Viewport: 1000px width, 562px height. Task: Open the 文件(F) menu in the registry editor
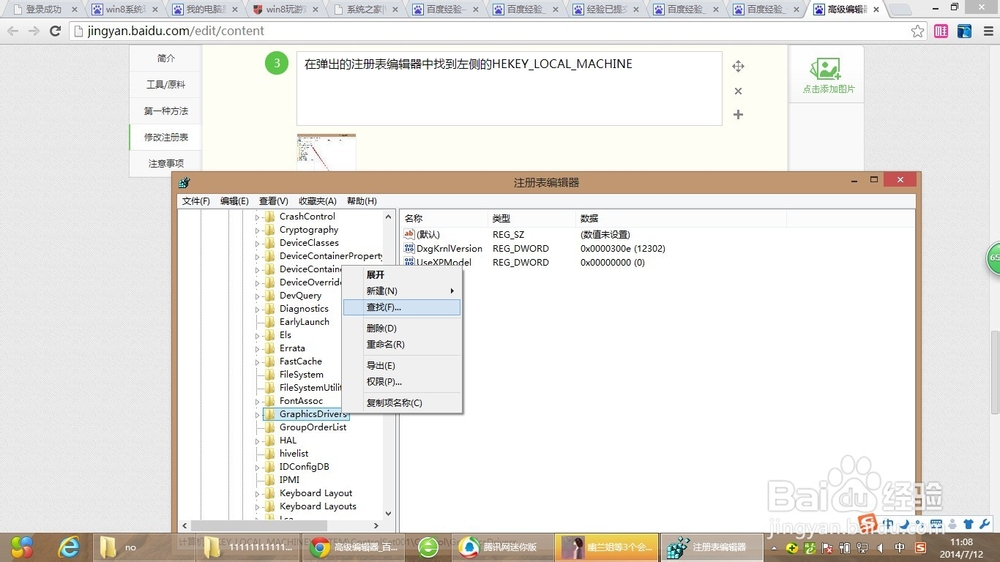click(196, 201)
